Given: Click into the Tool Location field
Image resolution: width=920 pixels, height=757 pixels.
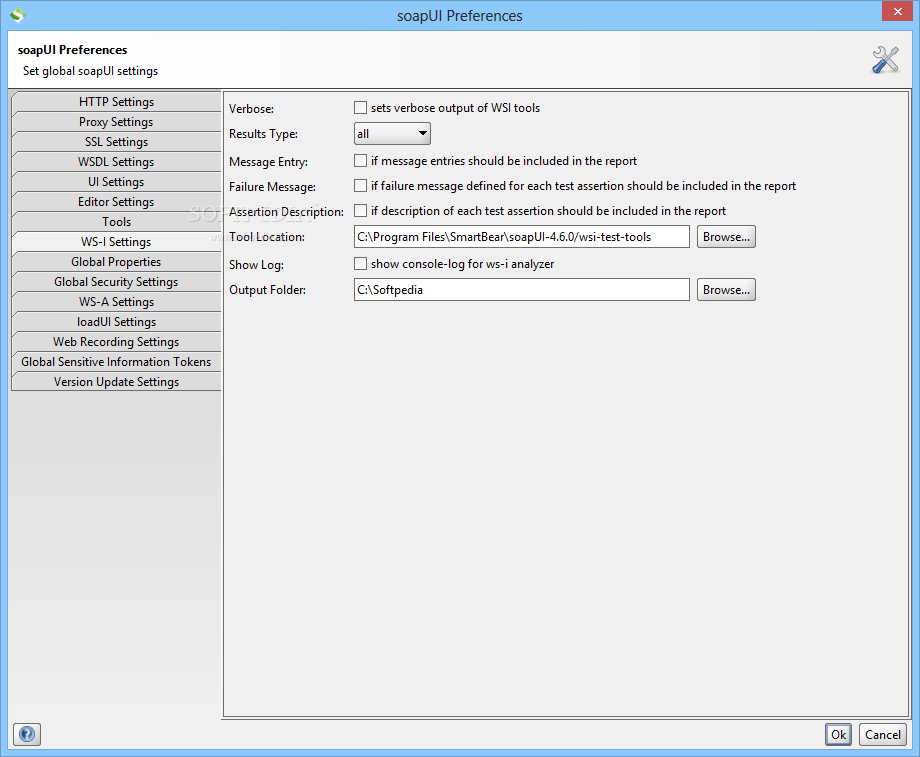Looking at the screenshot, I should point(522,236).
